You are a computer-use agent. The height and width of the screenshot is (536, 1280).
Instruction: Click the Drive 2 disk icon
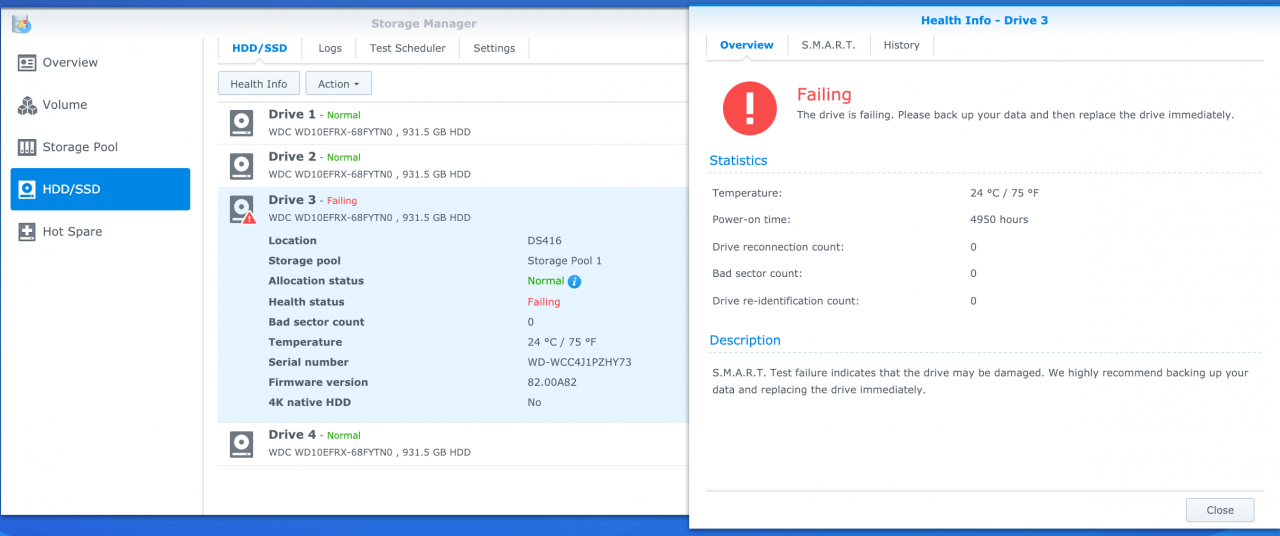click(241, 165)
